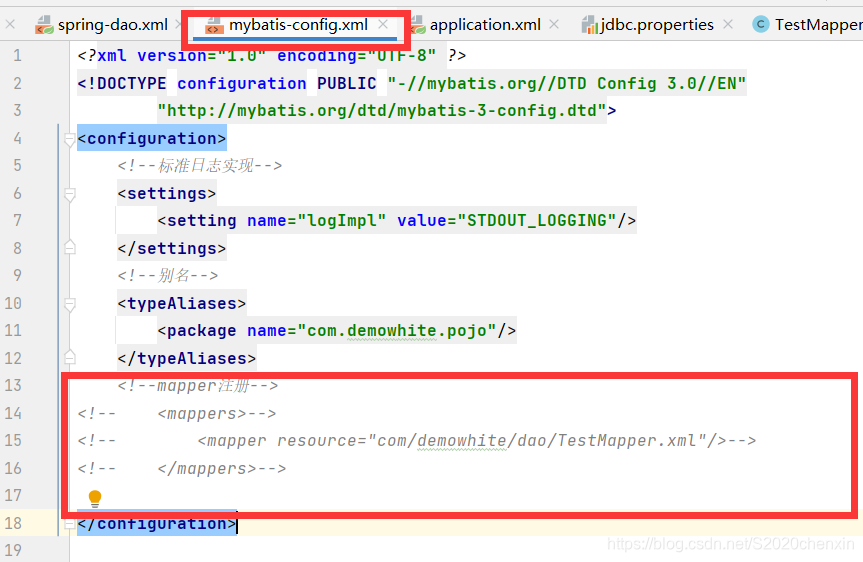Click the logImpl attribute value

pyautogui.click(x=341, y=221)
